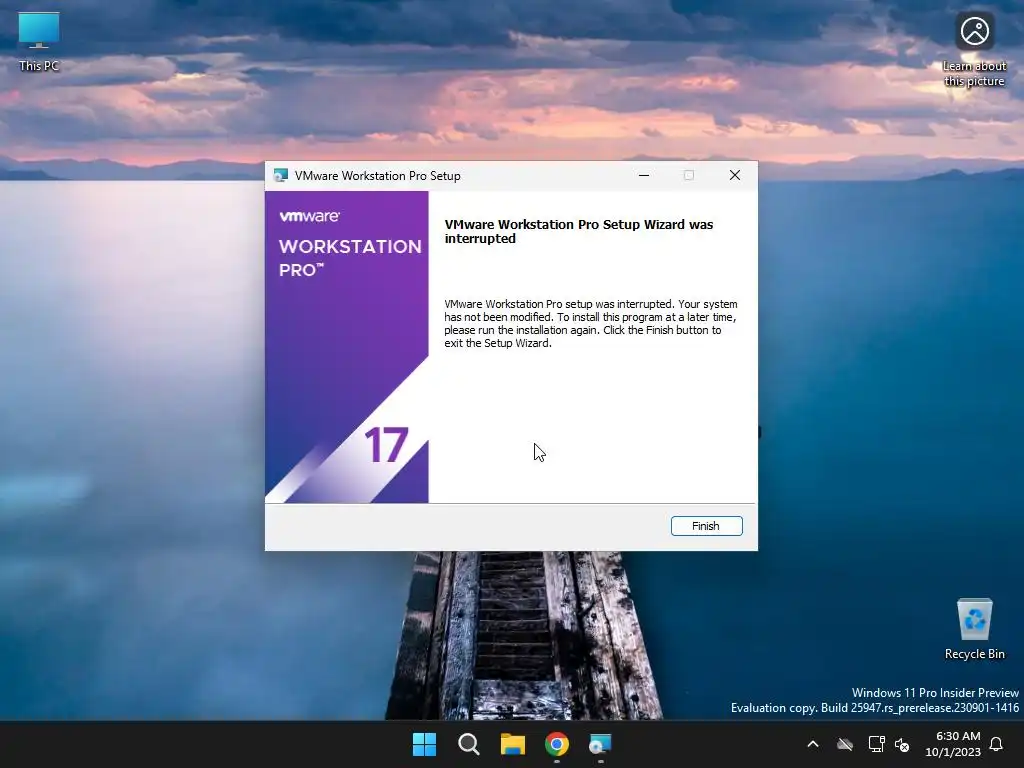Show hidden system tray icons
Viewport: 1024px width, 768px height.
[813, 744]
